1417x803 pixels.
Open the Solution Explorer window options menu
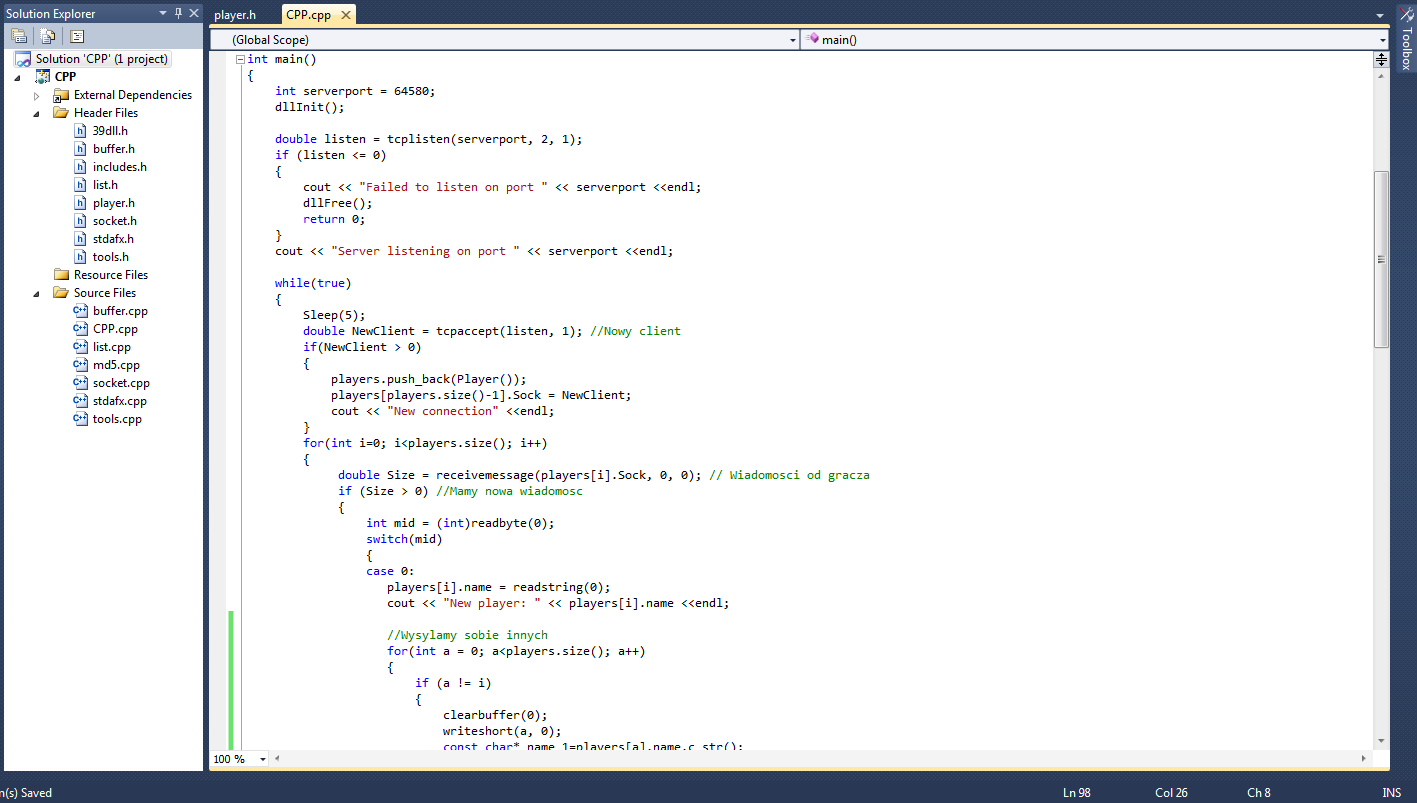click(x=164, y=13)
